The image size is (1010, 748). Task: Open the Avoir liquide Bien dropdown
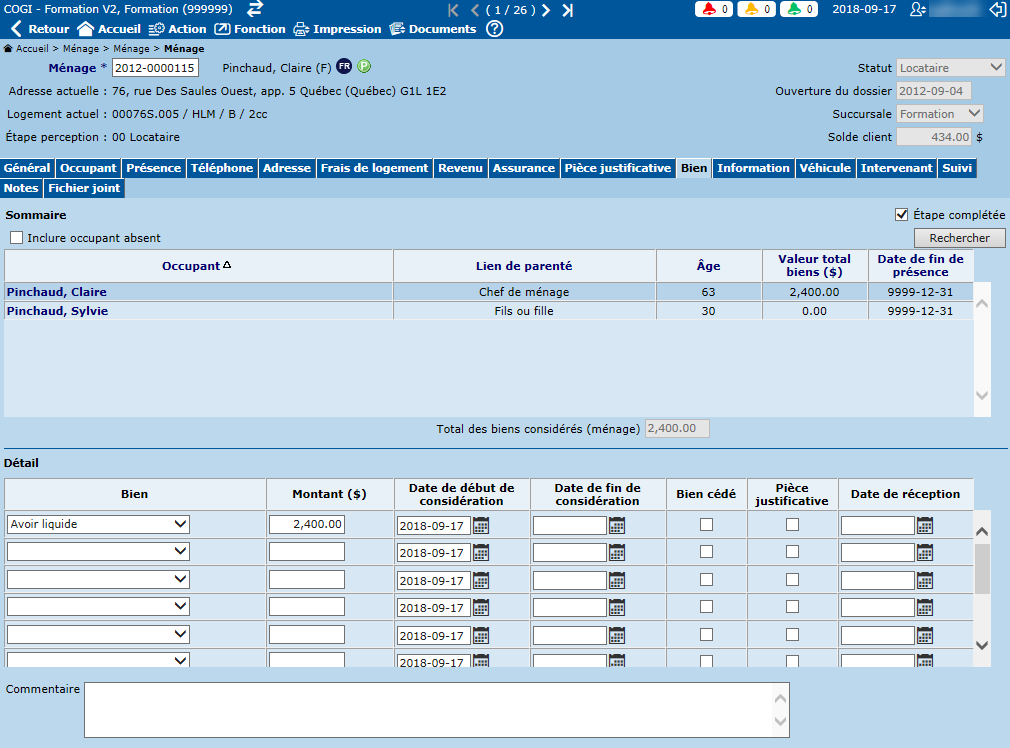point(98,524)
